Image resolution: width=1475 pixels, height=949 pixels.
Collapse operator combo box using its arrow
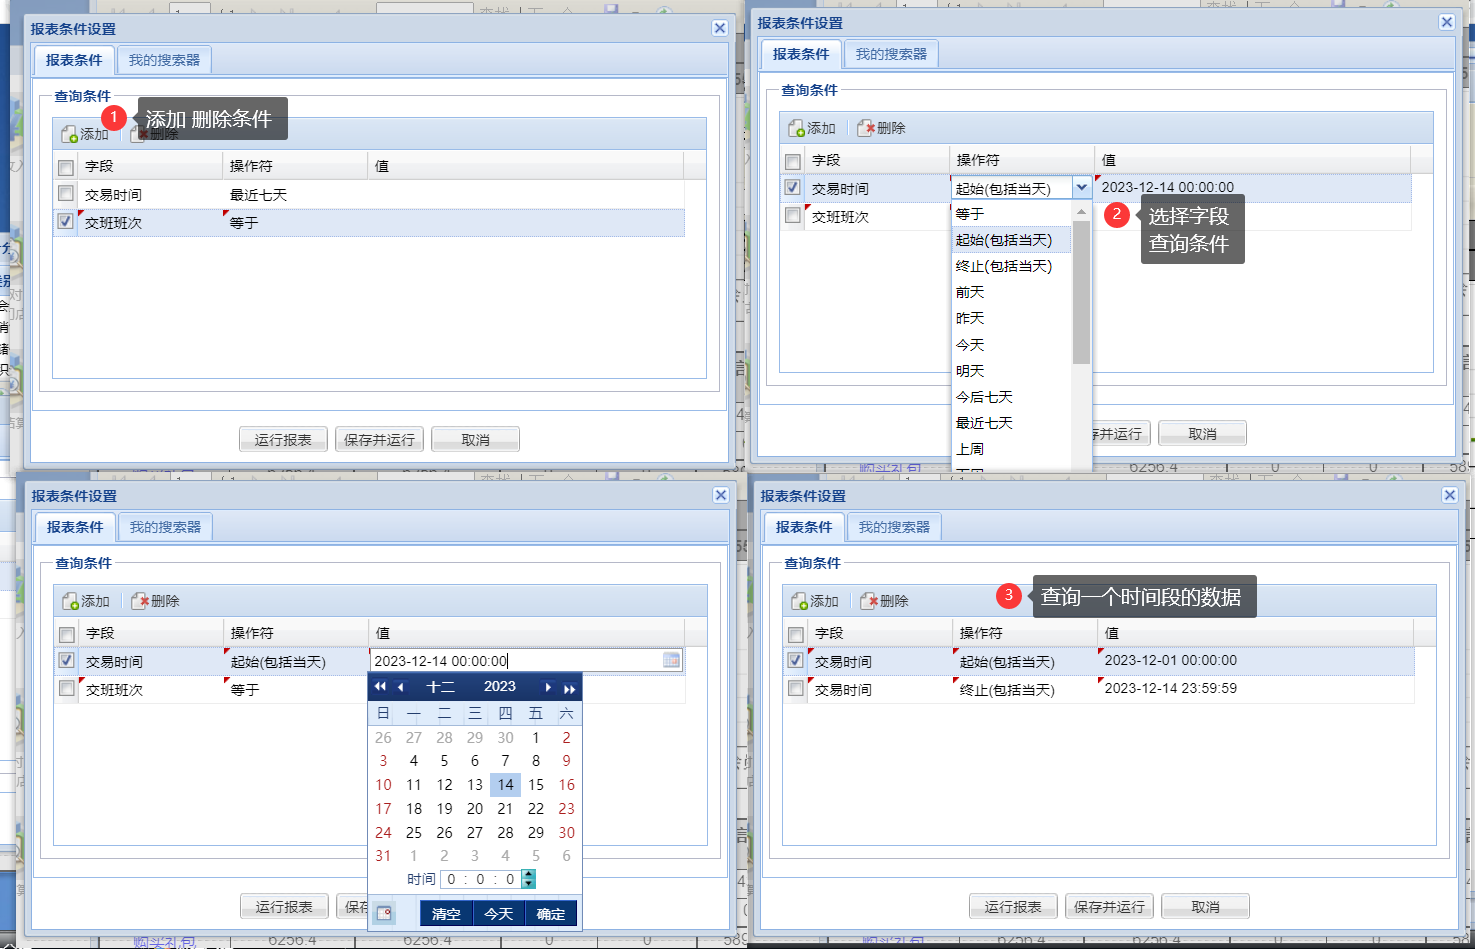[x=1081, y=187]
